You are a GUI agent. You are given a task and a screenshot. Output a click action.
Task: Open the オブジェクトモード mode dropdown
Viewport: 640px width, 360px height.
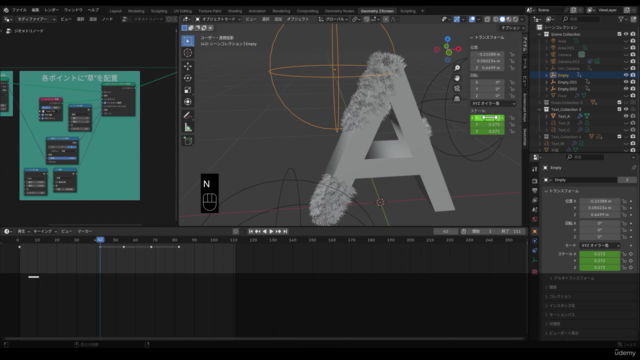218,19
